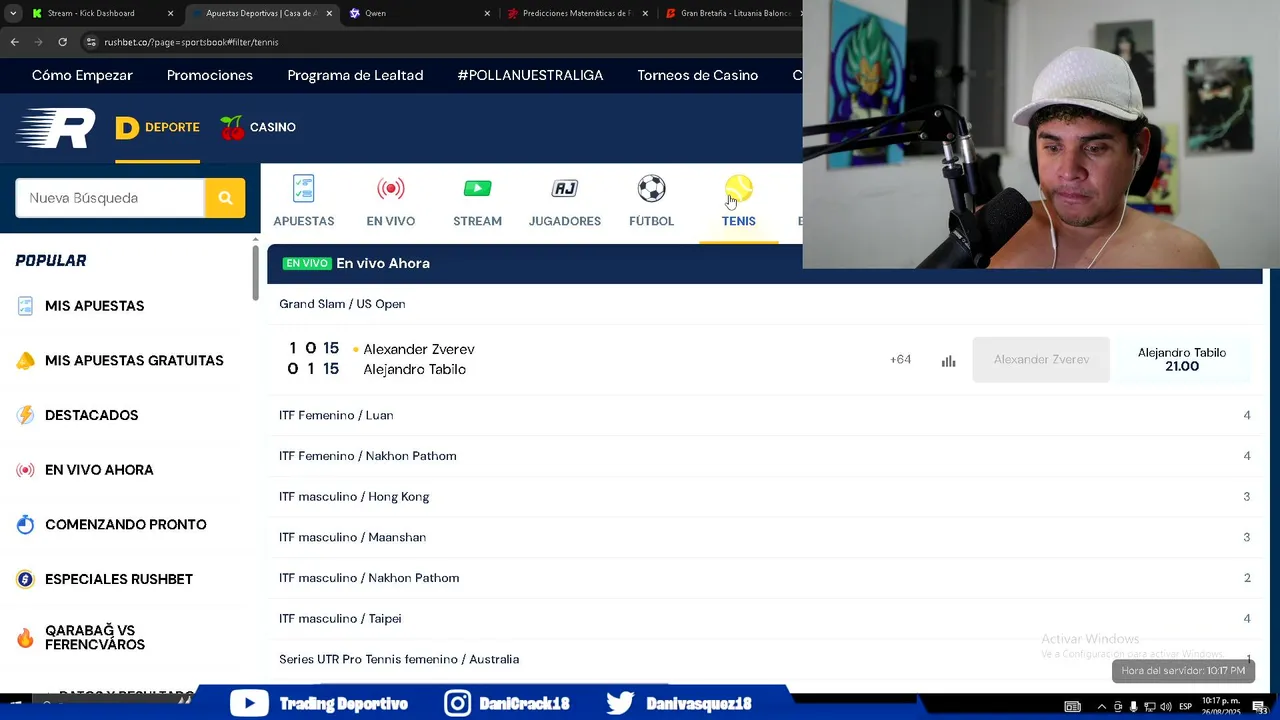This screenshot has width=1280, height=720.
Task: Expand ITF Femenino / Luan section
Action: pos(764,415)
